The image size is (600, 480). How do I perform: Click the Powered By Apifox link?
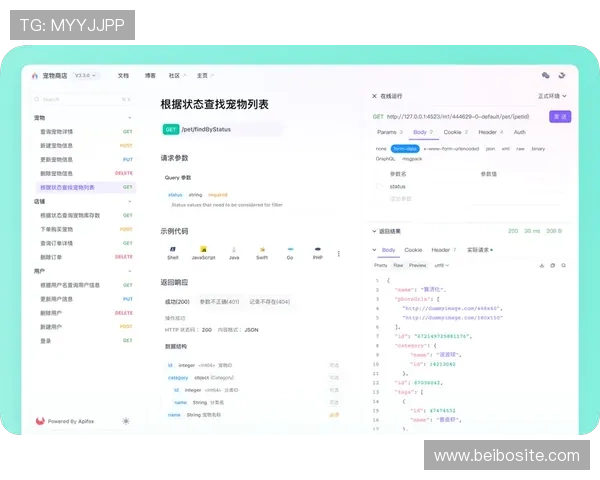(71, 421)
